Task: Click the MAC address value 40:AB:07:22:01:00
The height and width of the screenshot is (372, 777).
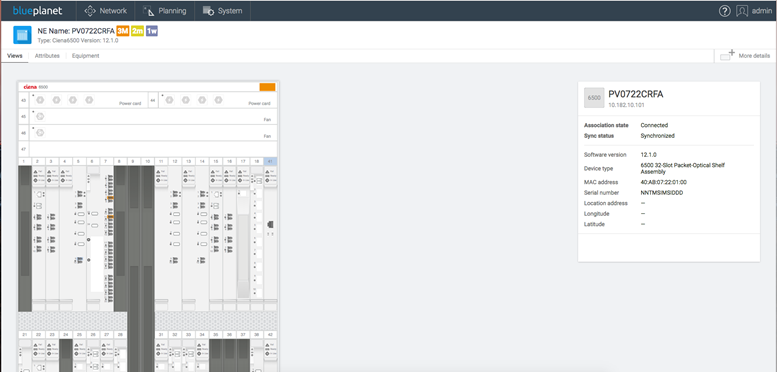Action: pyautogui.click(x=664, y=182)
